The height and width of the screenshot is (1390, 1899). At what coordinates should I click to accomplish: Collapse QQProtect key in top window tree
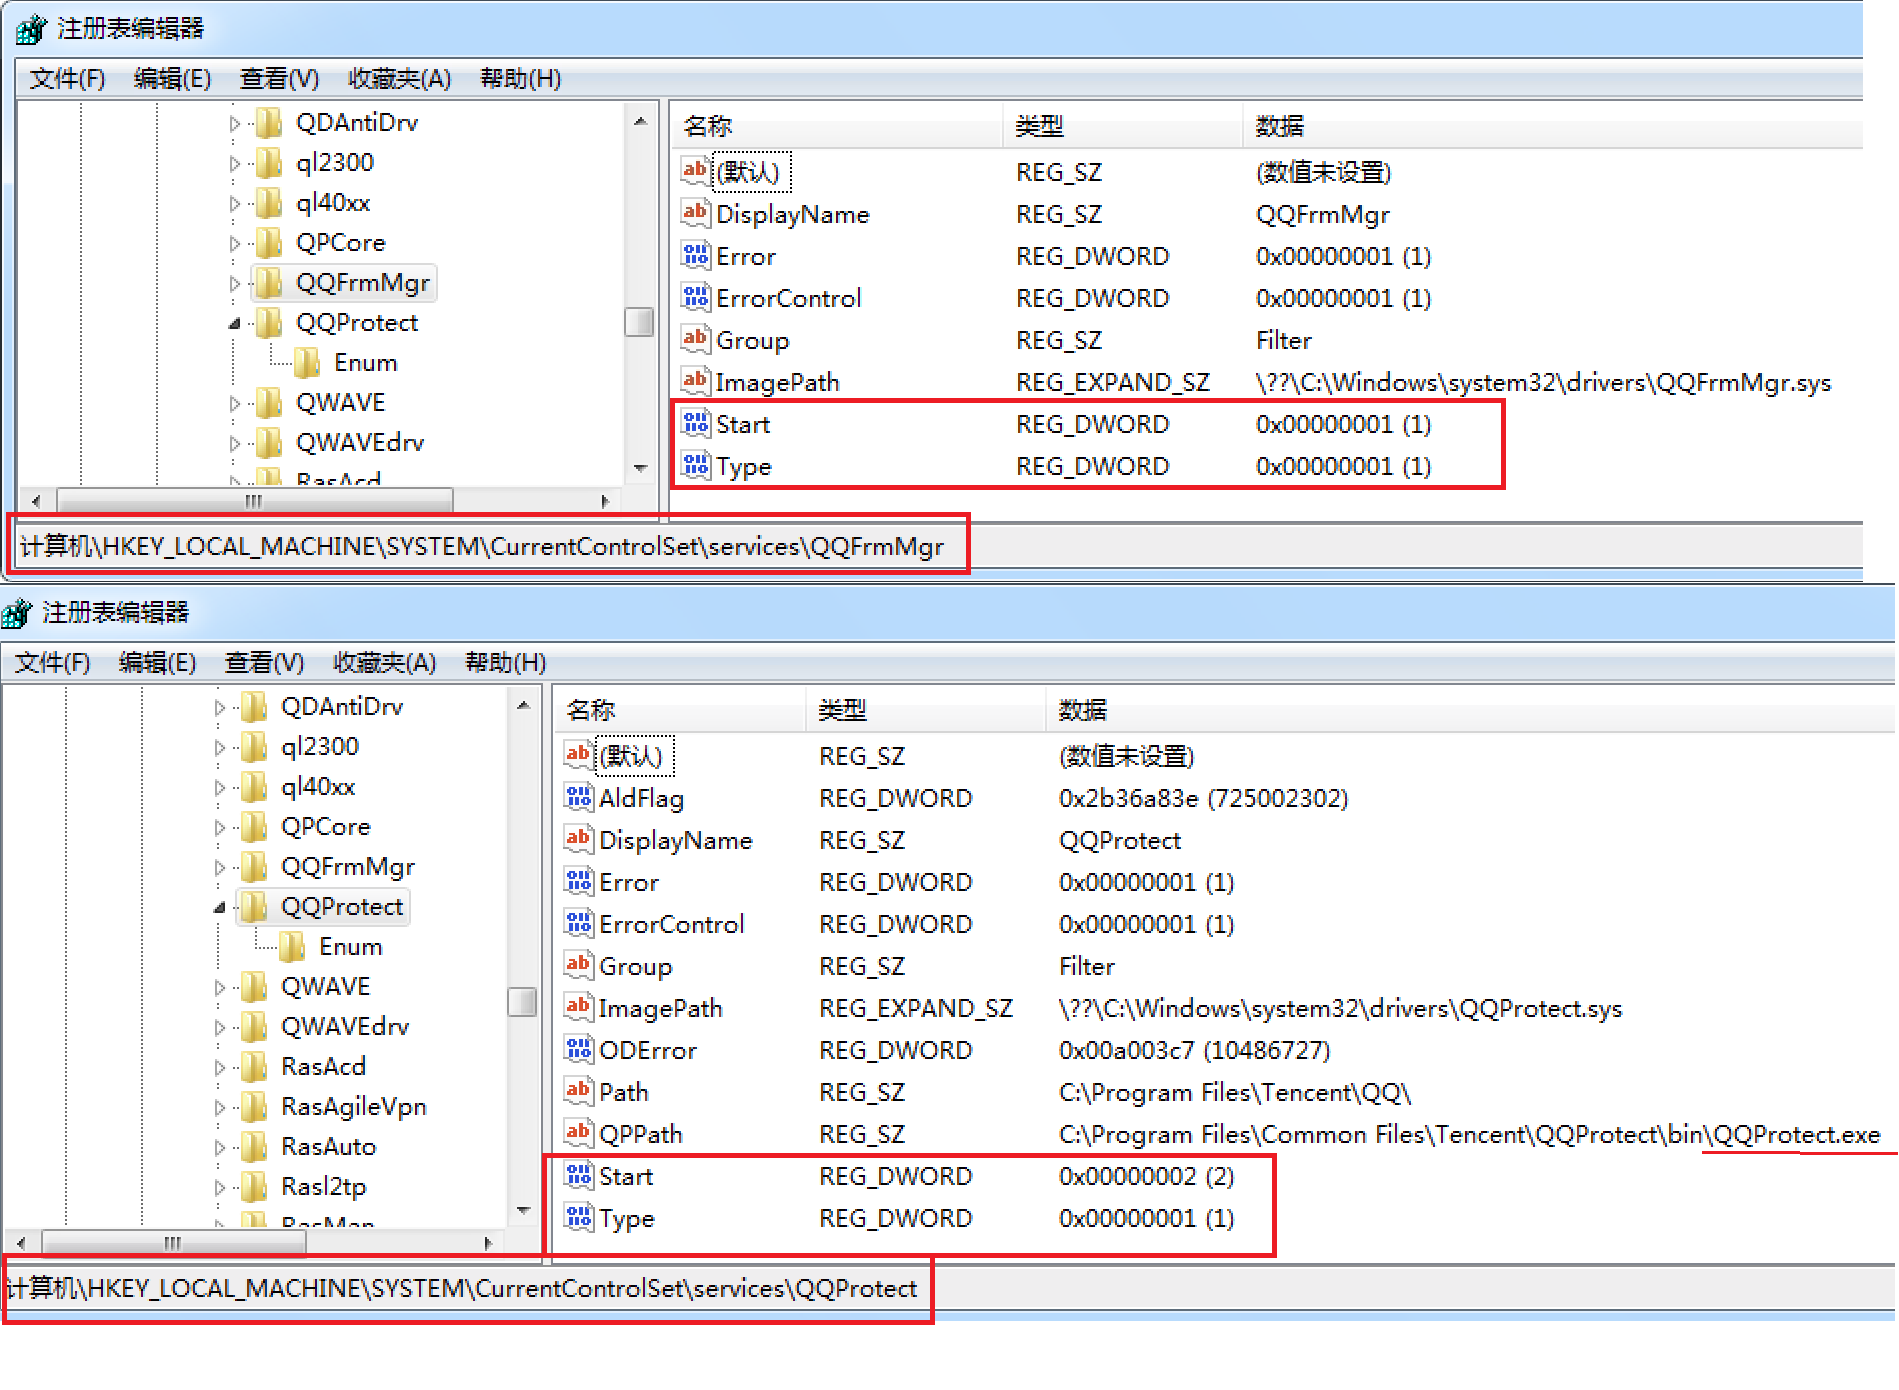point(235,323)
